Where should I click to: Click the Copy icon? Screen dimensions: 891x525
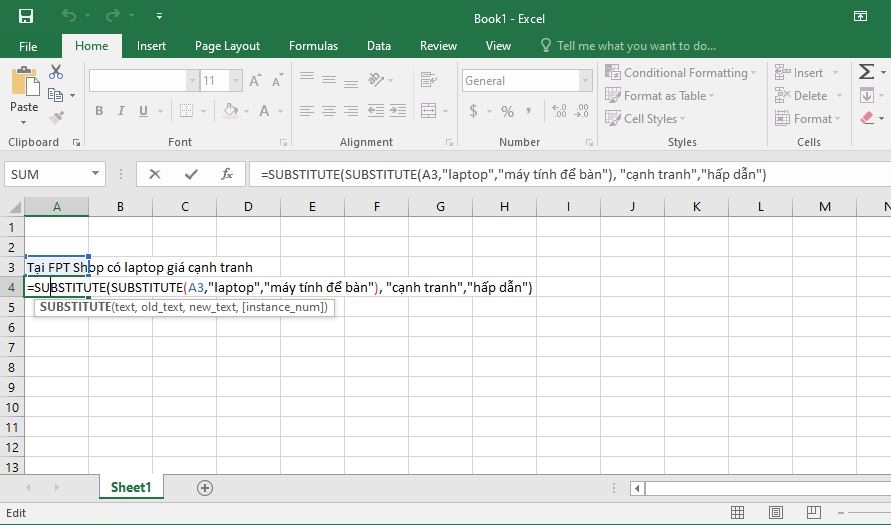56,95
